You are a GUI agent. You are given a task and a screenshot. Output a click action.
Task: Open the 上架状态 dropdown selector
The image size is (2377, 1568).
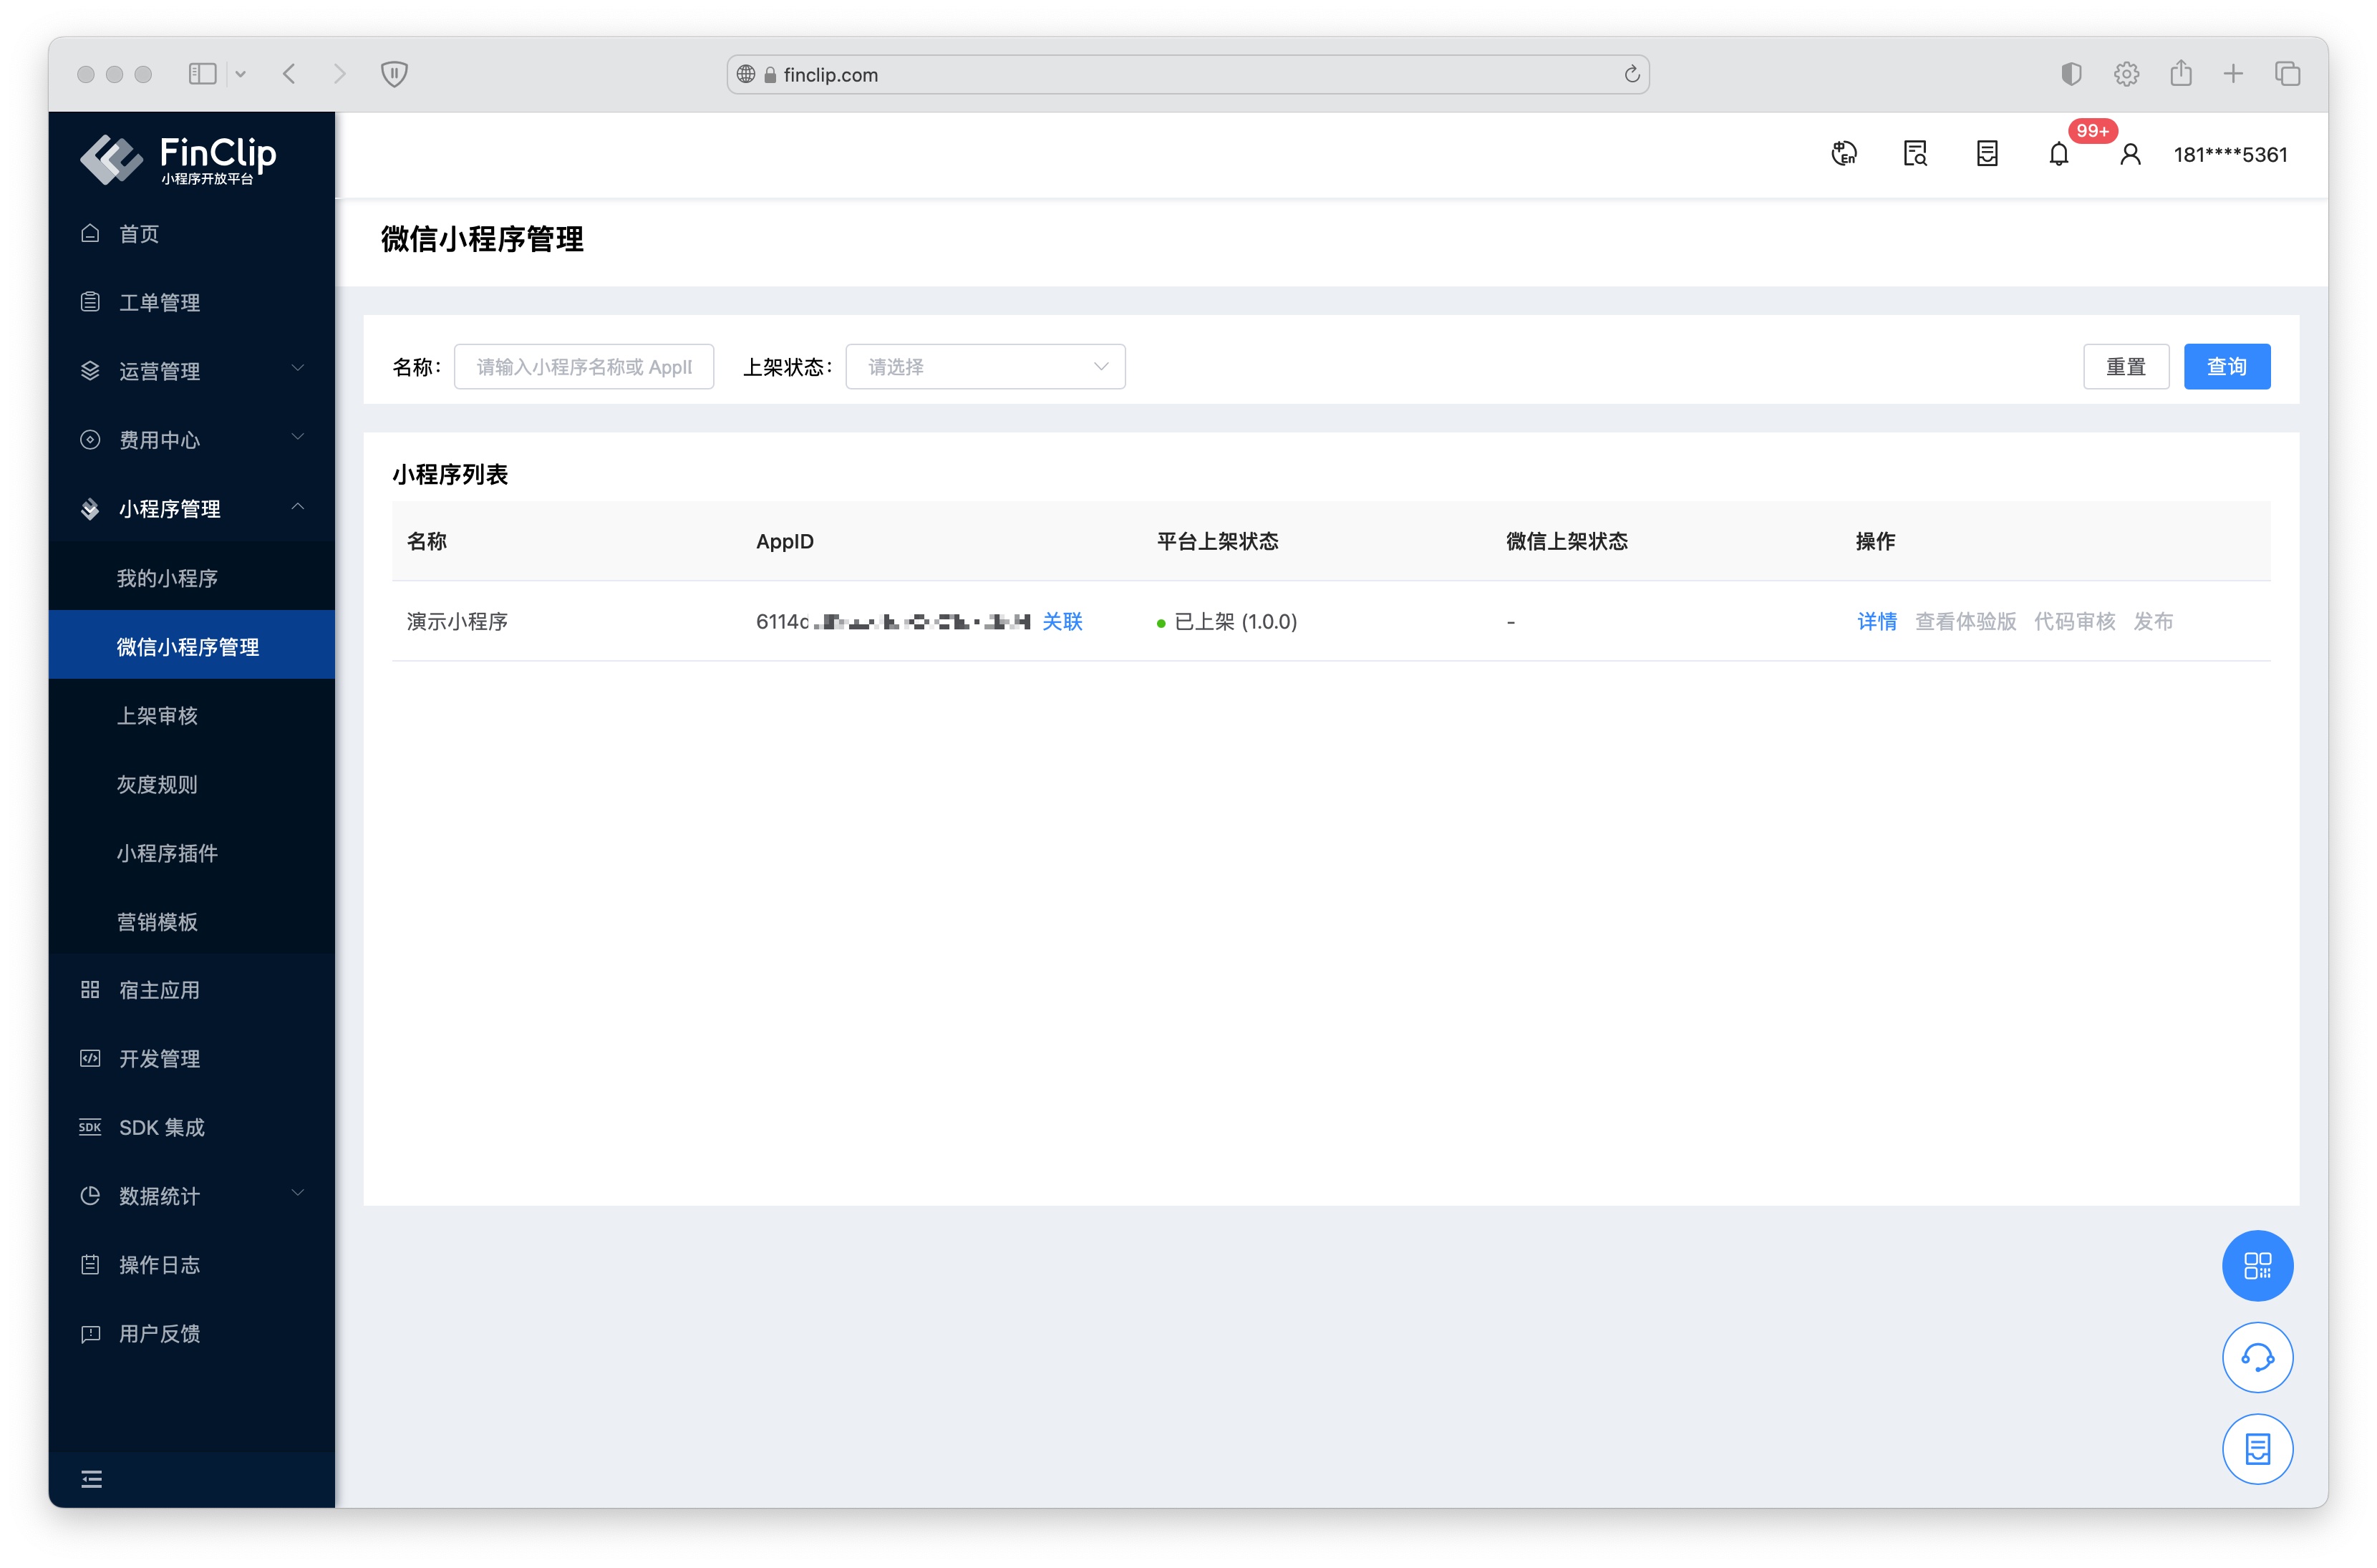[984, 367]
